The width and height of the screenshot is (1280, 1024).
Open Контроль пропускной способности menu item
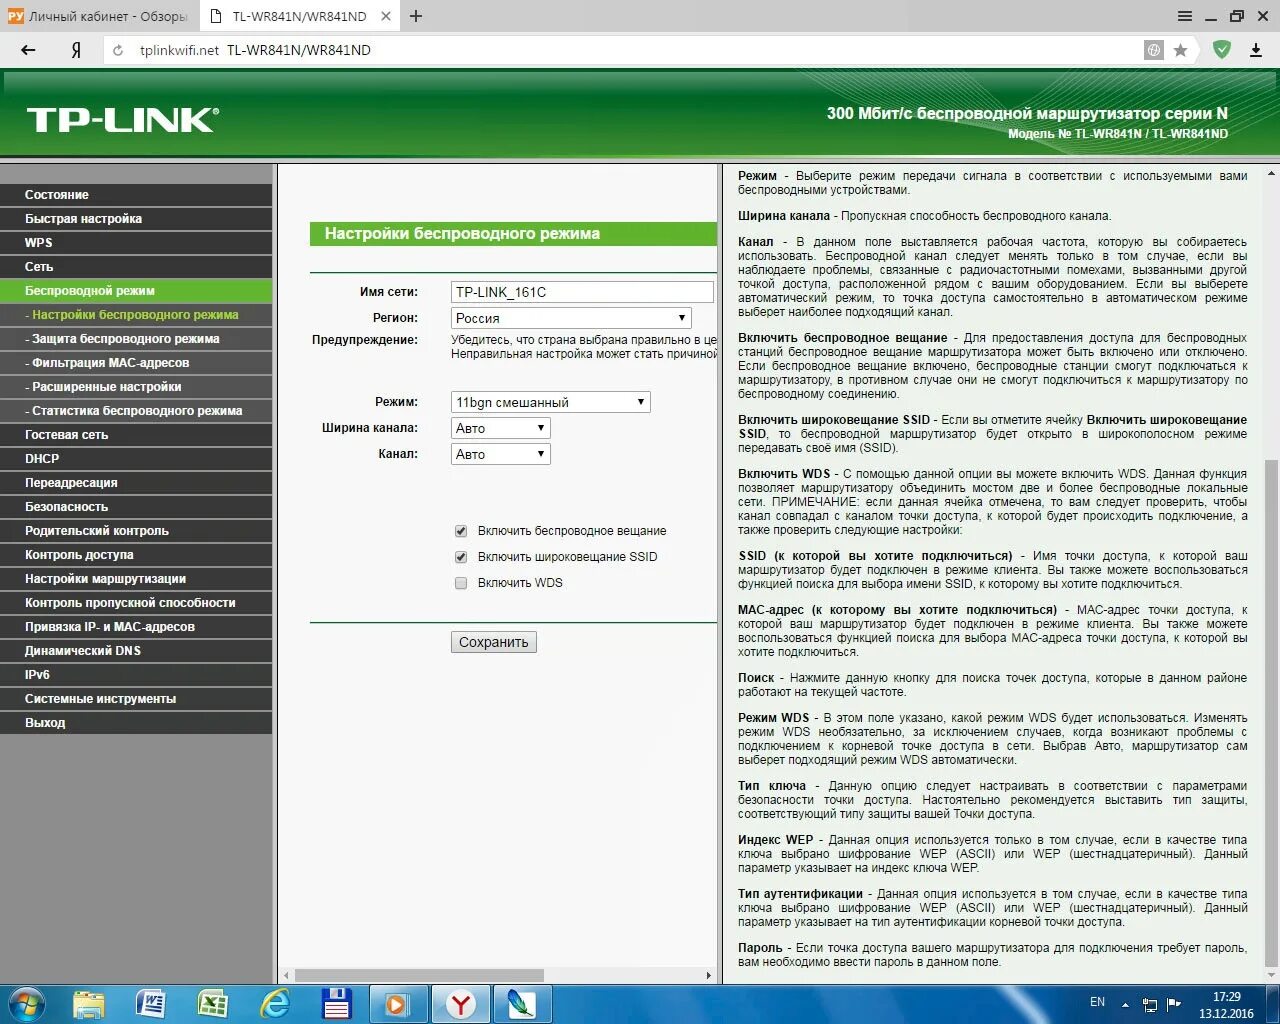[x=136, y=603]
